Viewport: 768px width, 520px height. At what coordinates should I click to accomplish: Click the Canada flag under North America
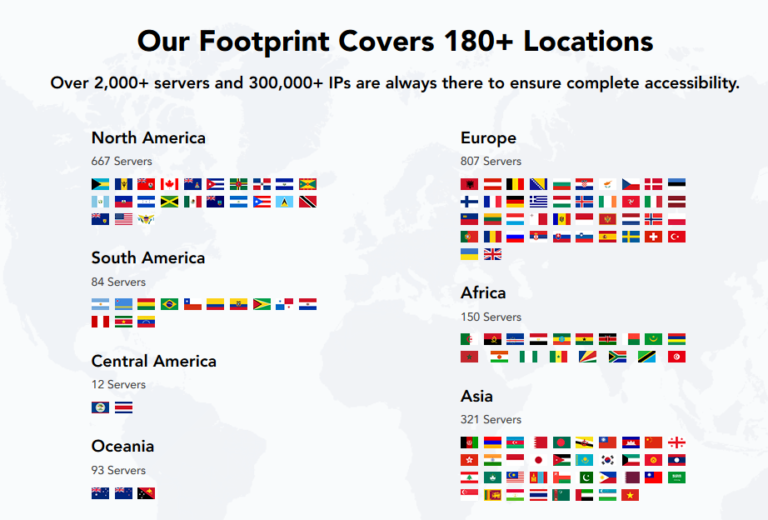(169, 184)
